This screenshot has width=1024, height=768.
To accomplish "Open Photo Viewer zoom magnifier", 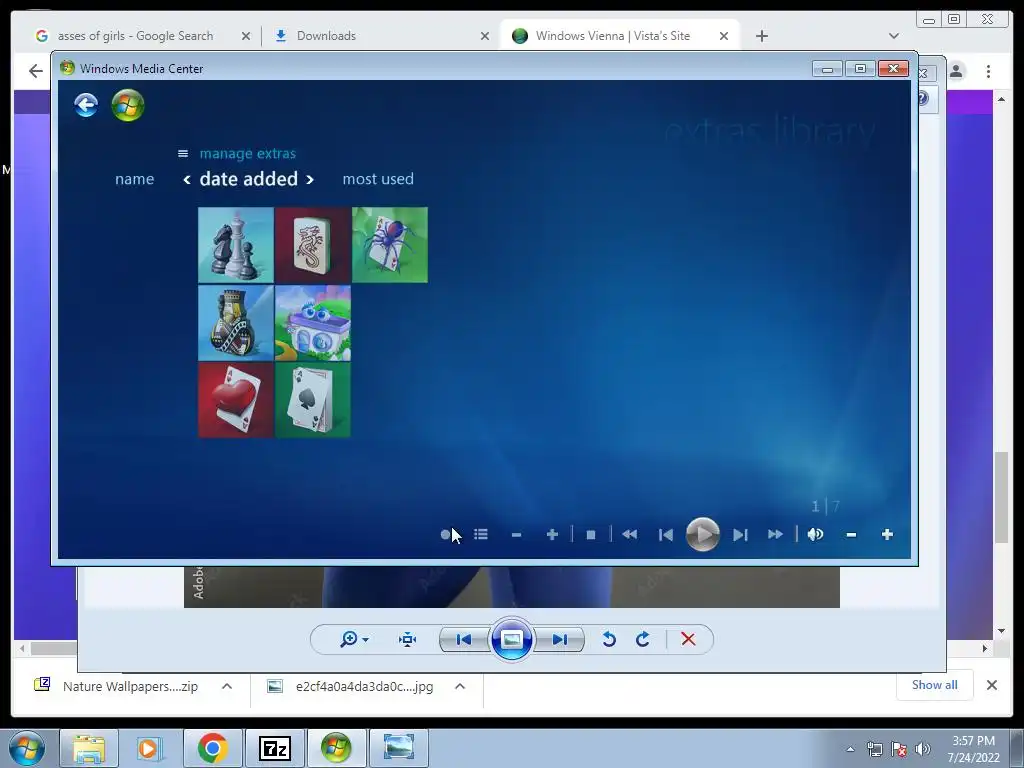I will pos(353,639).
